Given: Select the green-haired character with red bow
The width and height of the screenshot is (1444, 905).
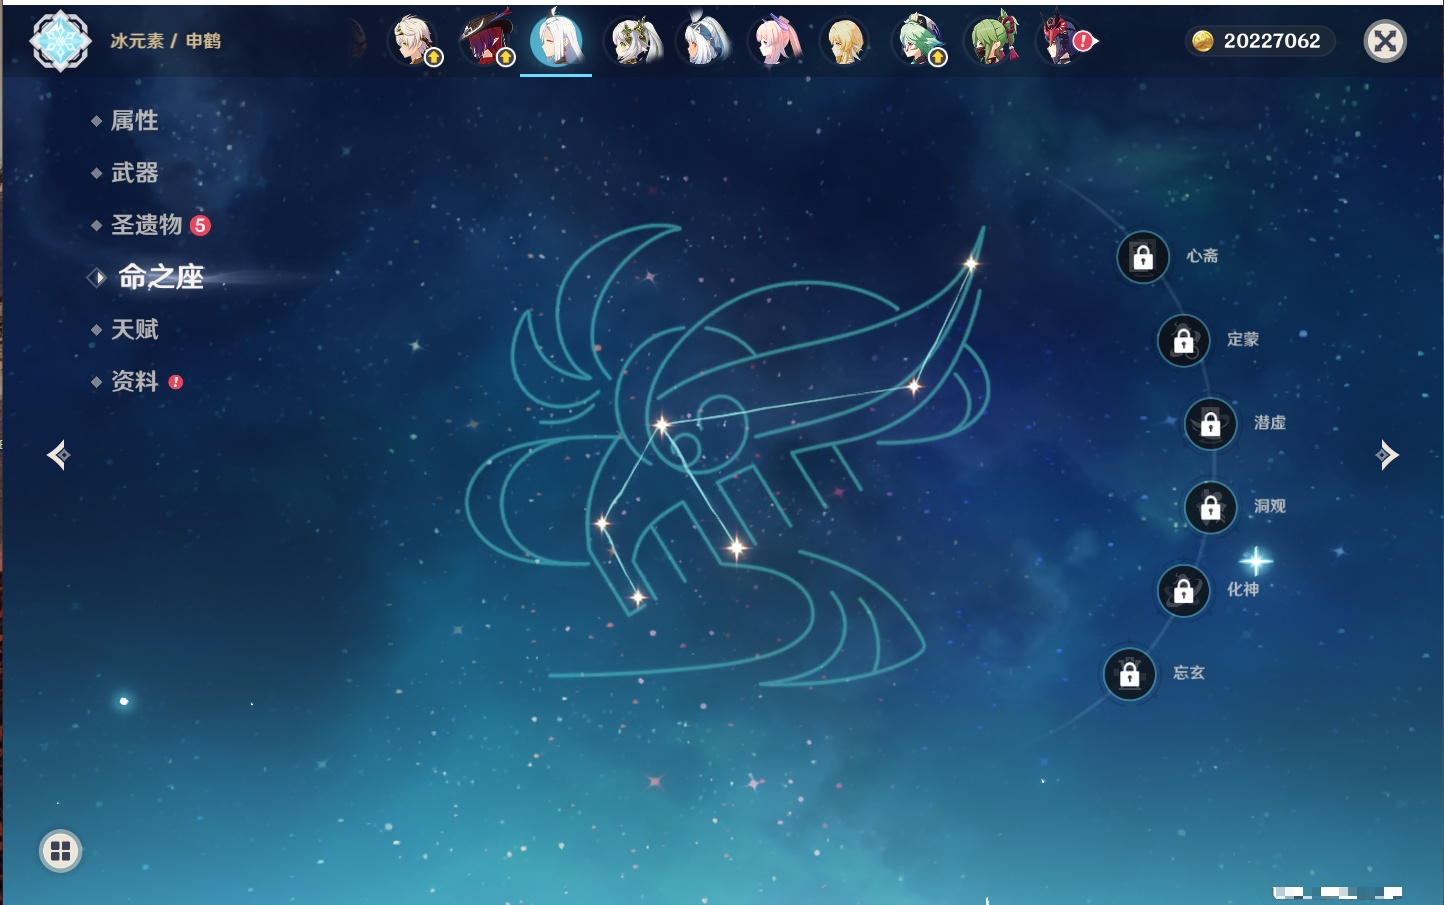Looking at the screenshot, I should (993, 41).
